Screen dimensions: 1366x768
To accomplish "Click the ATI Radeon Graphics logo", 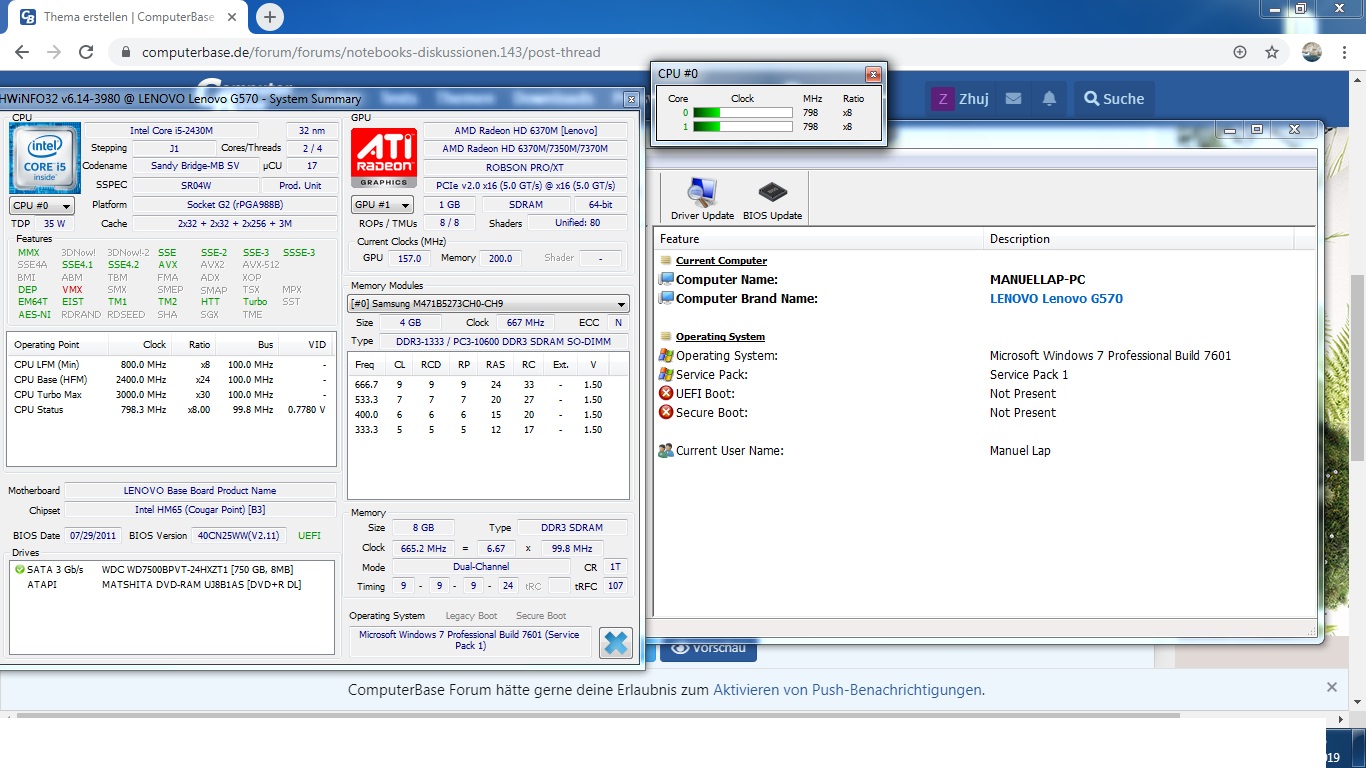I will pyautogui.click(x=384, y=157).
